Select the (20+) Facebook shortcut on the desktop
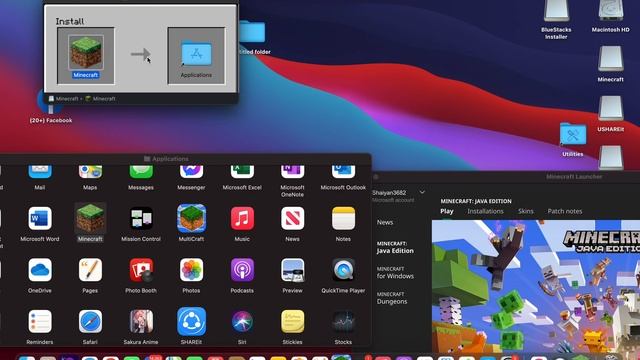Viewport: 640px width, 360px height. (x=51, y=104)
